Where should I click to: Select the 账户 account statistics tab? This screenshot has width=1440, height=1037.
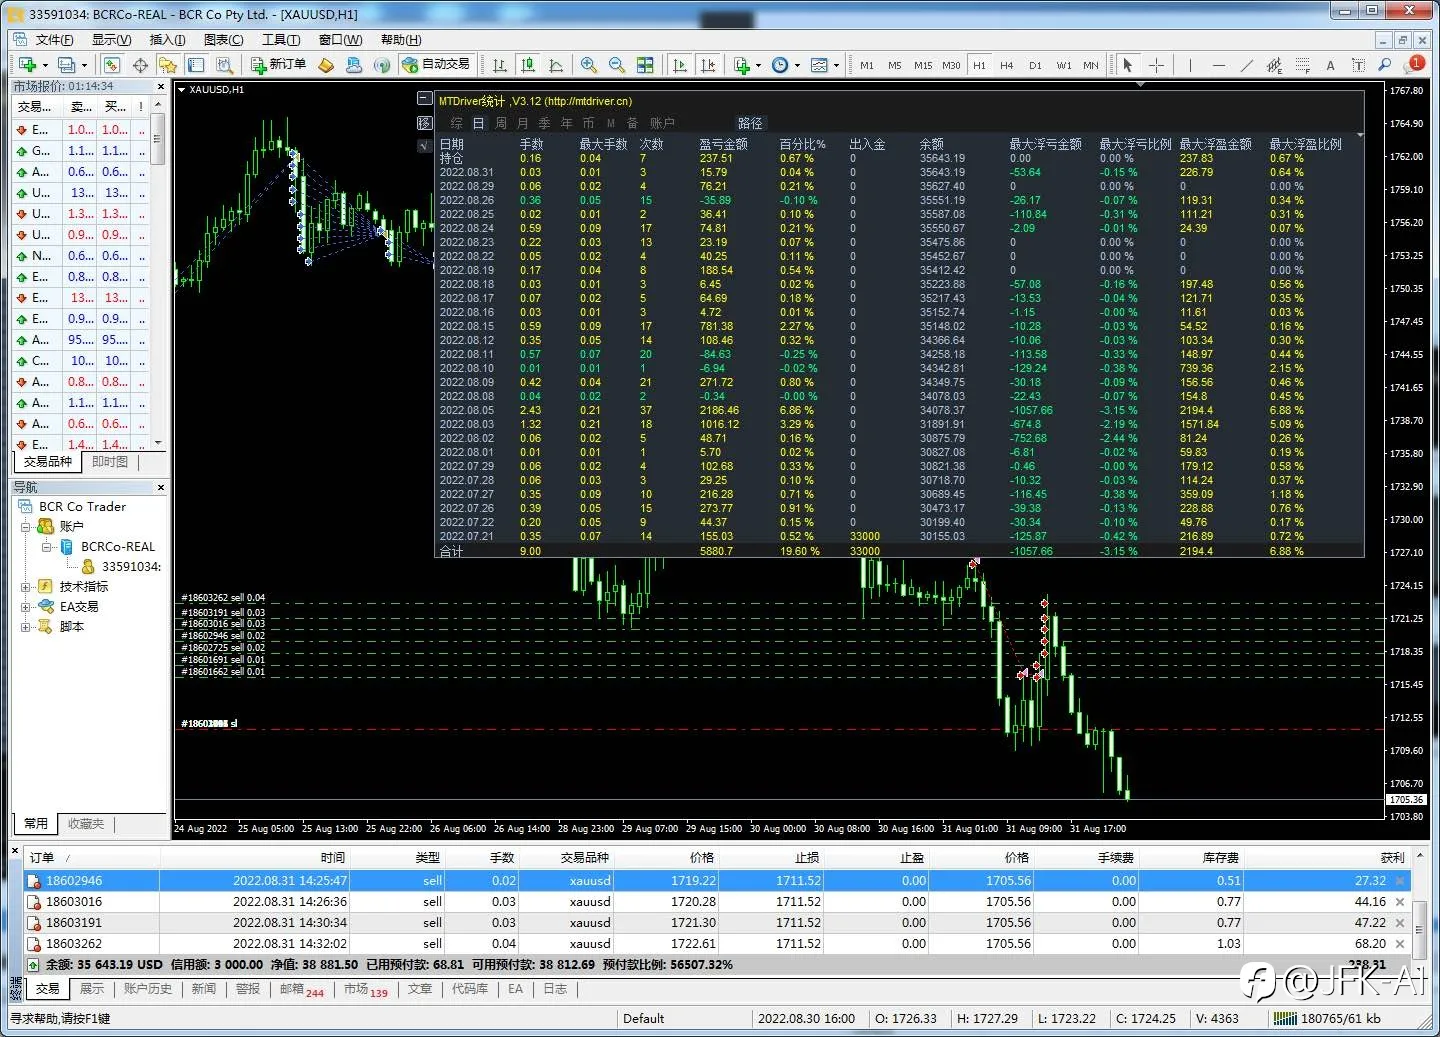click(662, 123)
